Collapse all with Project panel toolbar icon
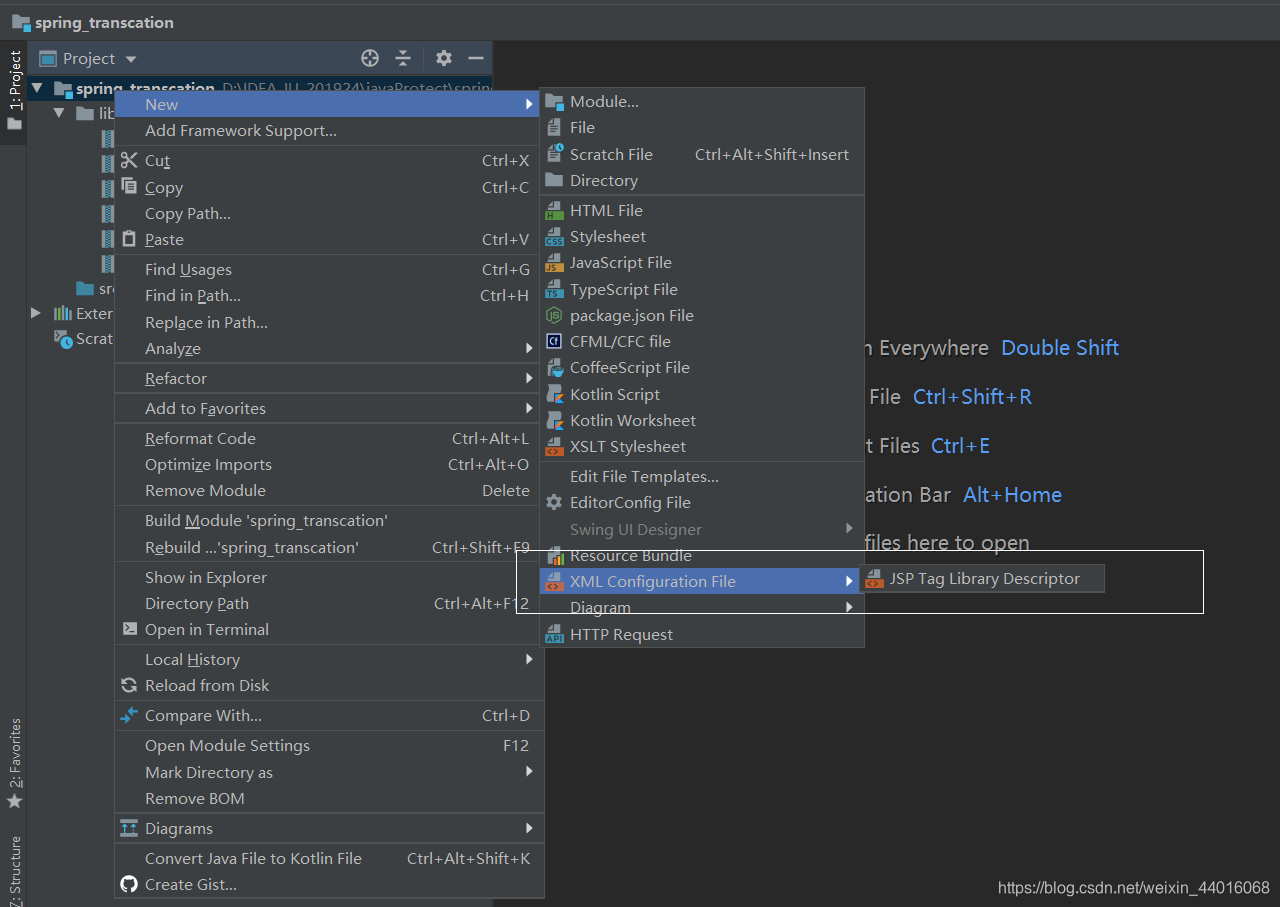The height and width of the screenshot is (907, 1280). [x=403, y=58]
